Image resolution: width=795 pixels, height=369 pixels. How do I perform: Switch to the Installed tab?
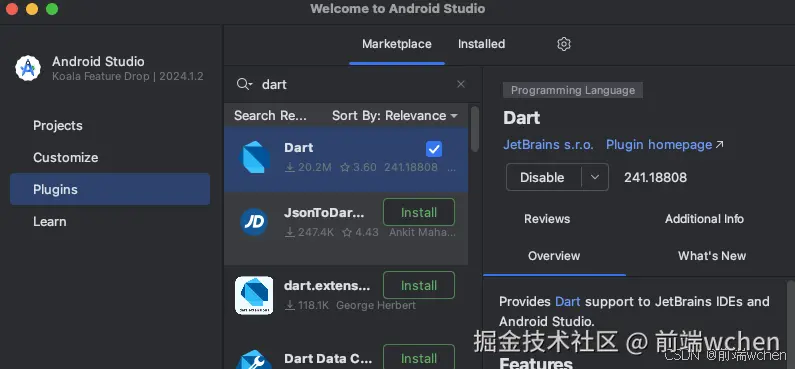pos(481,44)
